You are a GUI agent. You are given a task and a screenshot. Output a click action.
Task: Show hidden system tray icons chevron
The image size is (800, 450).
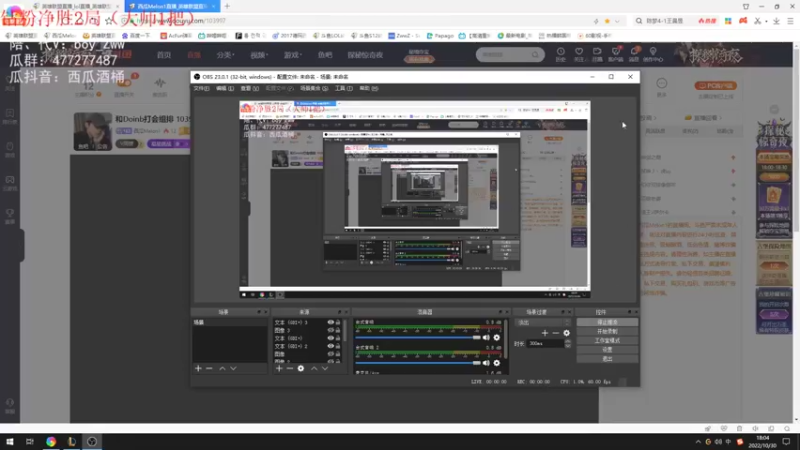[697, 442]
